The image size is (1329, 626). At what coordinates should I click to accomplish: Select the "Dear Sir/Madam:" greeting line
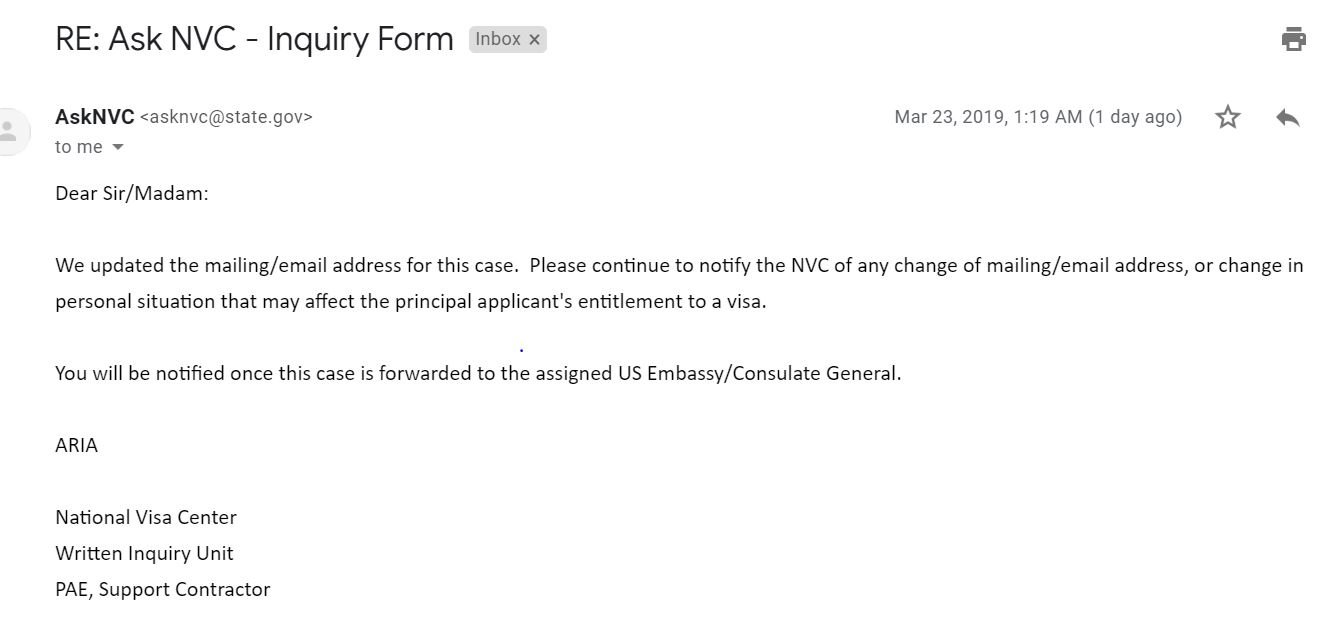point(132,194)
